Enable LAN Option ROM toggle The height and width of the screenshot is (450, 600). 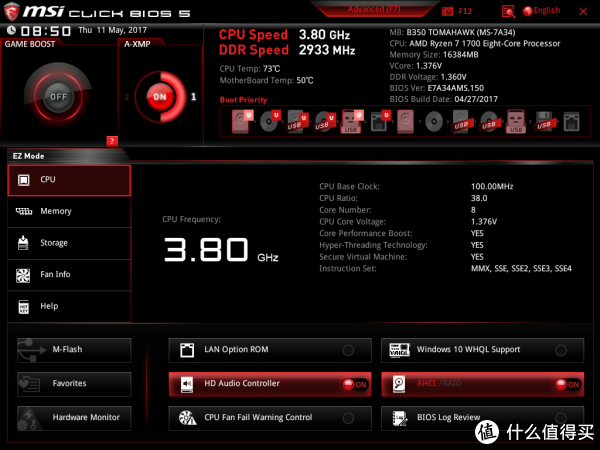(348, 350)
